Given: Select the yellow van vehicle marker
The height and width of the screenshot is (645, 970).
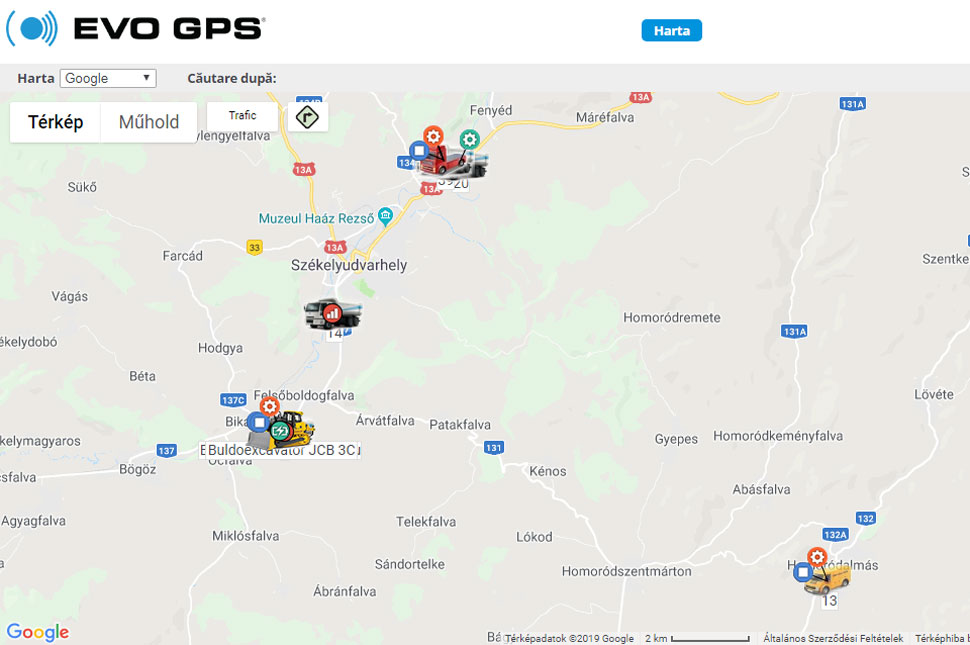Looking at the screenshot, I should click(829, 579).
